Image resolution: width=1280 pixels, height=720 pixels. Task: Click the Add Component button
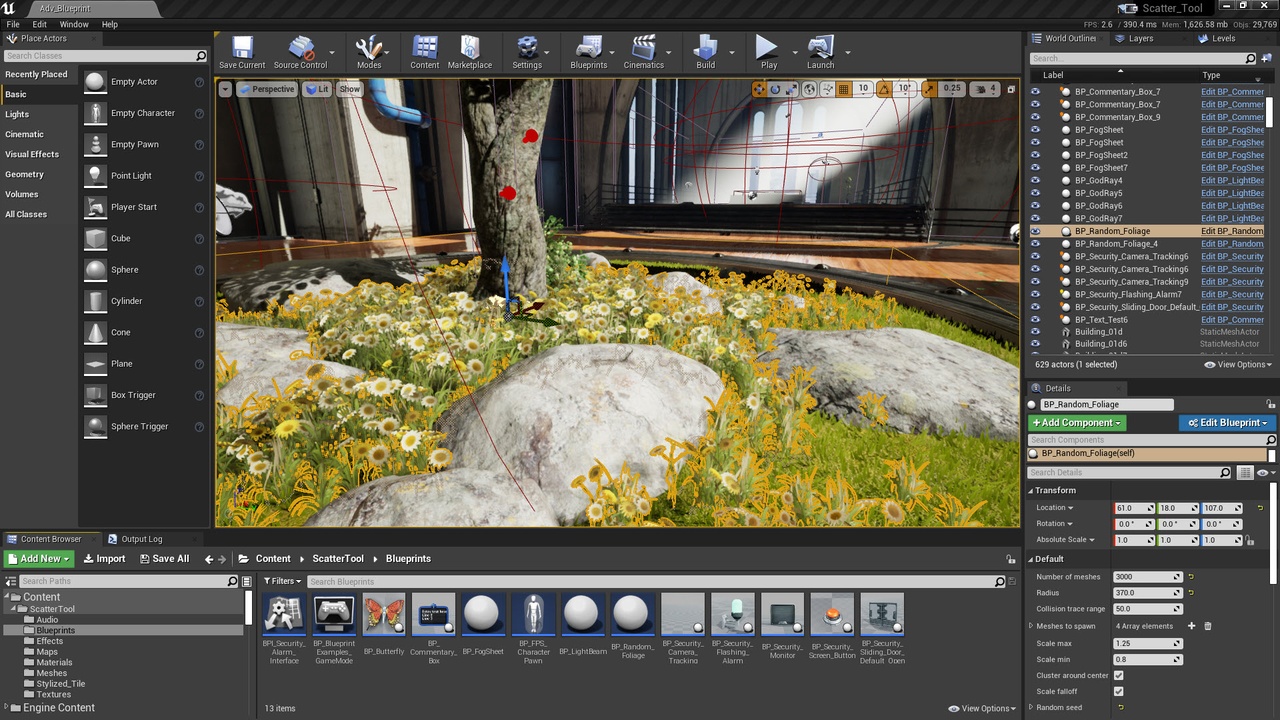(x=1077, y=423)
